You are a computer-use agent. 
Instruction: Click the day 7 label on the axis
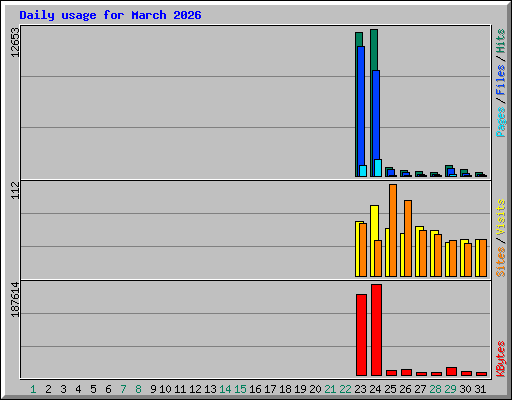[123, 389]
